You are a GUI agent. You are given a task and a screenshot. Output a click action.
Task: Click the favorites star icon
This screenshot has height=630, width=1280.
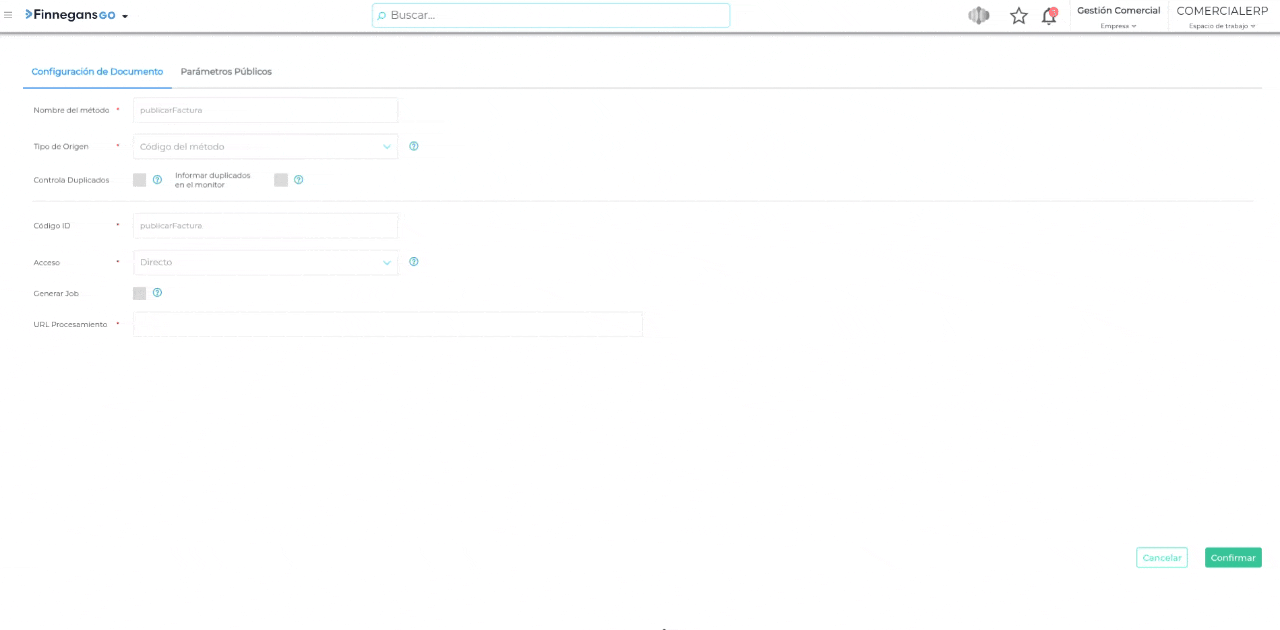click(1018, 16)
